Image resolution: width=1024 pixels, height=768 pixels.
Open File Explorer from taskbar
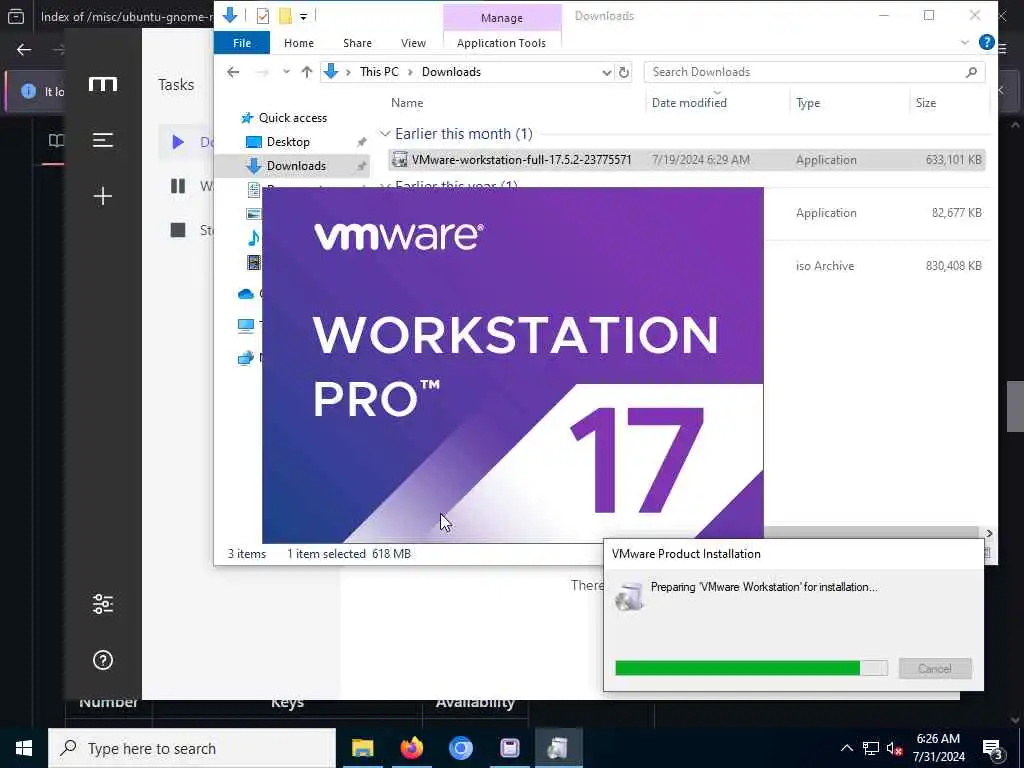click(x=362, y=748)
